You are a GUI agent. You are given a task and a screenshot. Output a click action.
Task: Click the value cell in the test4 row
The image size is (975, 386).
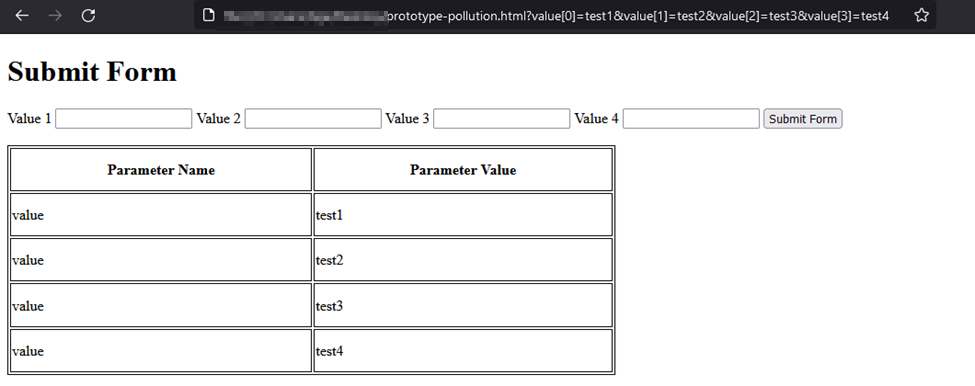[161, 351]
